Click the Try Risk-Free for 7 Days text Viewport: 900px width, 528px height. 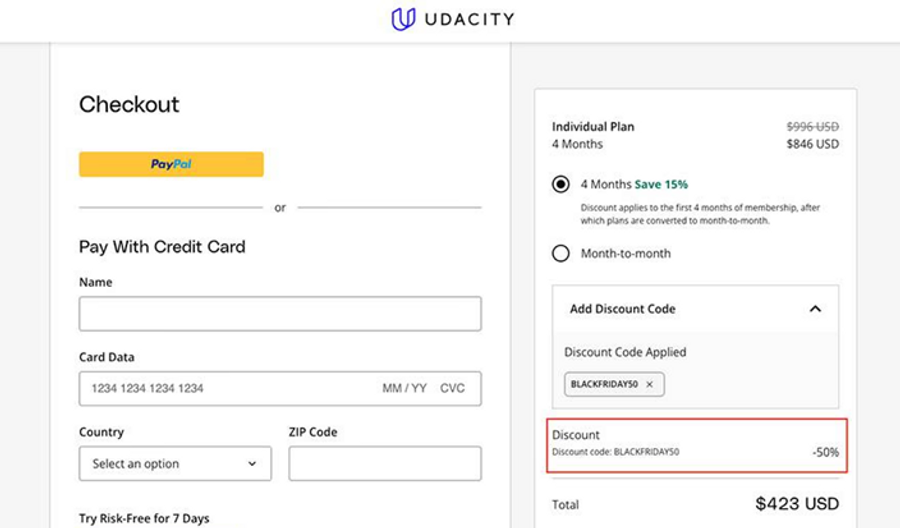click(x=144, y=518)
